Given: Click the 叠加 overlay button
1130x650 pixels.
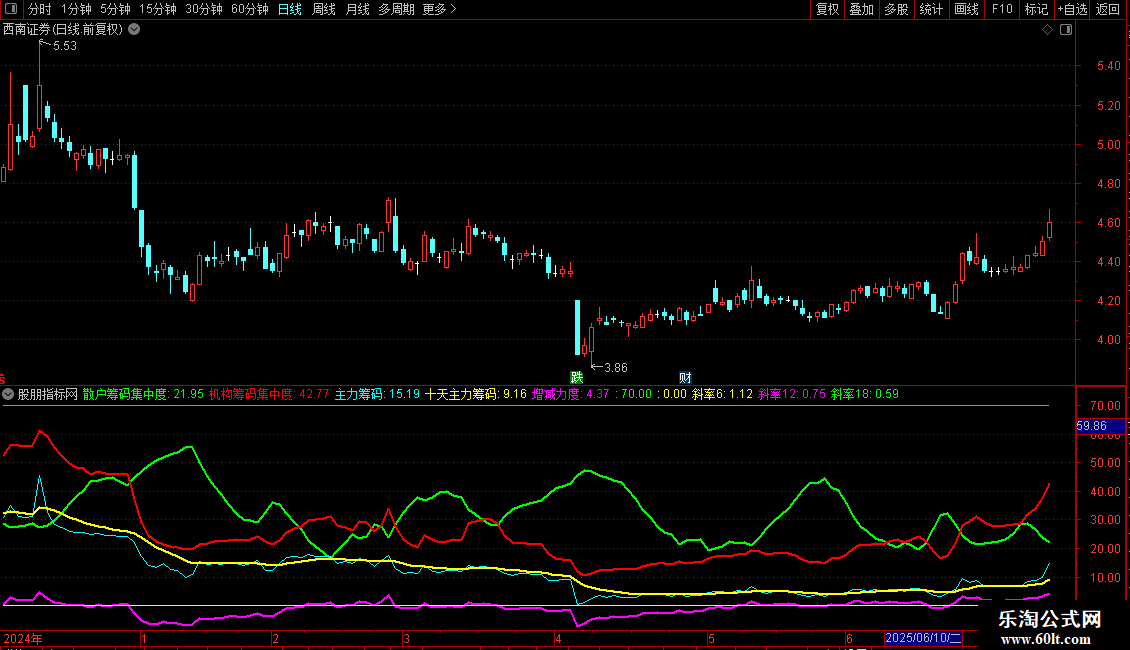Looking at the screenshot, I should (x=861, y=9).
